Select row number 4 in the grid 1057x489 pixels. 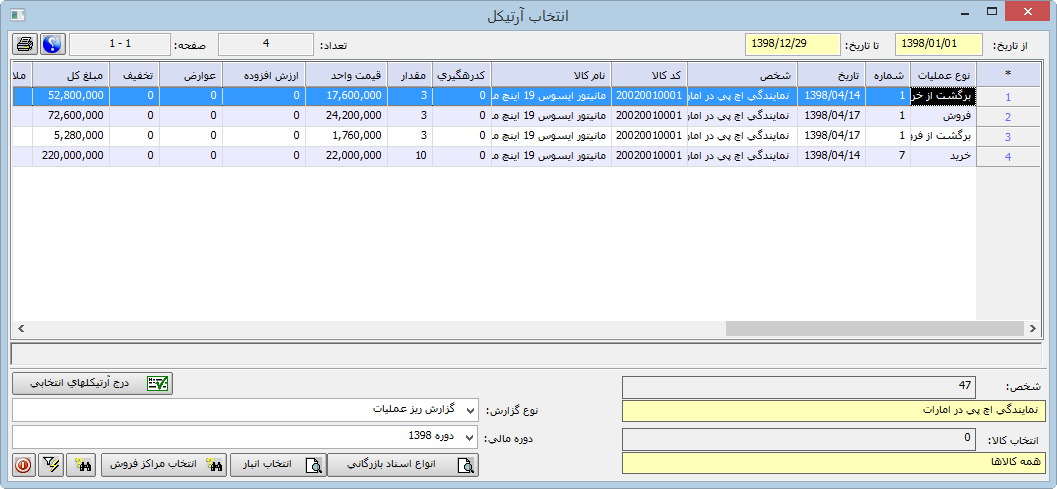click(x=1007, y=157)
